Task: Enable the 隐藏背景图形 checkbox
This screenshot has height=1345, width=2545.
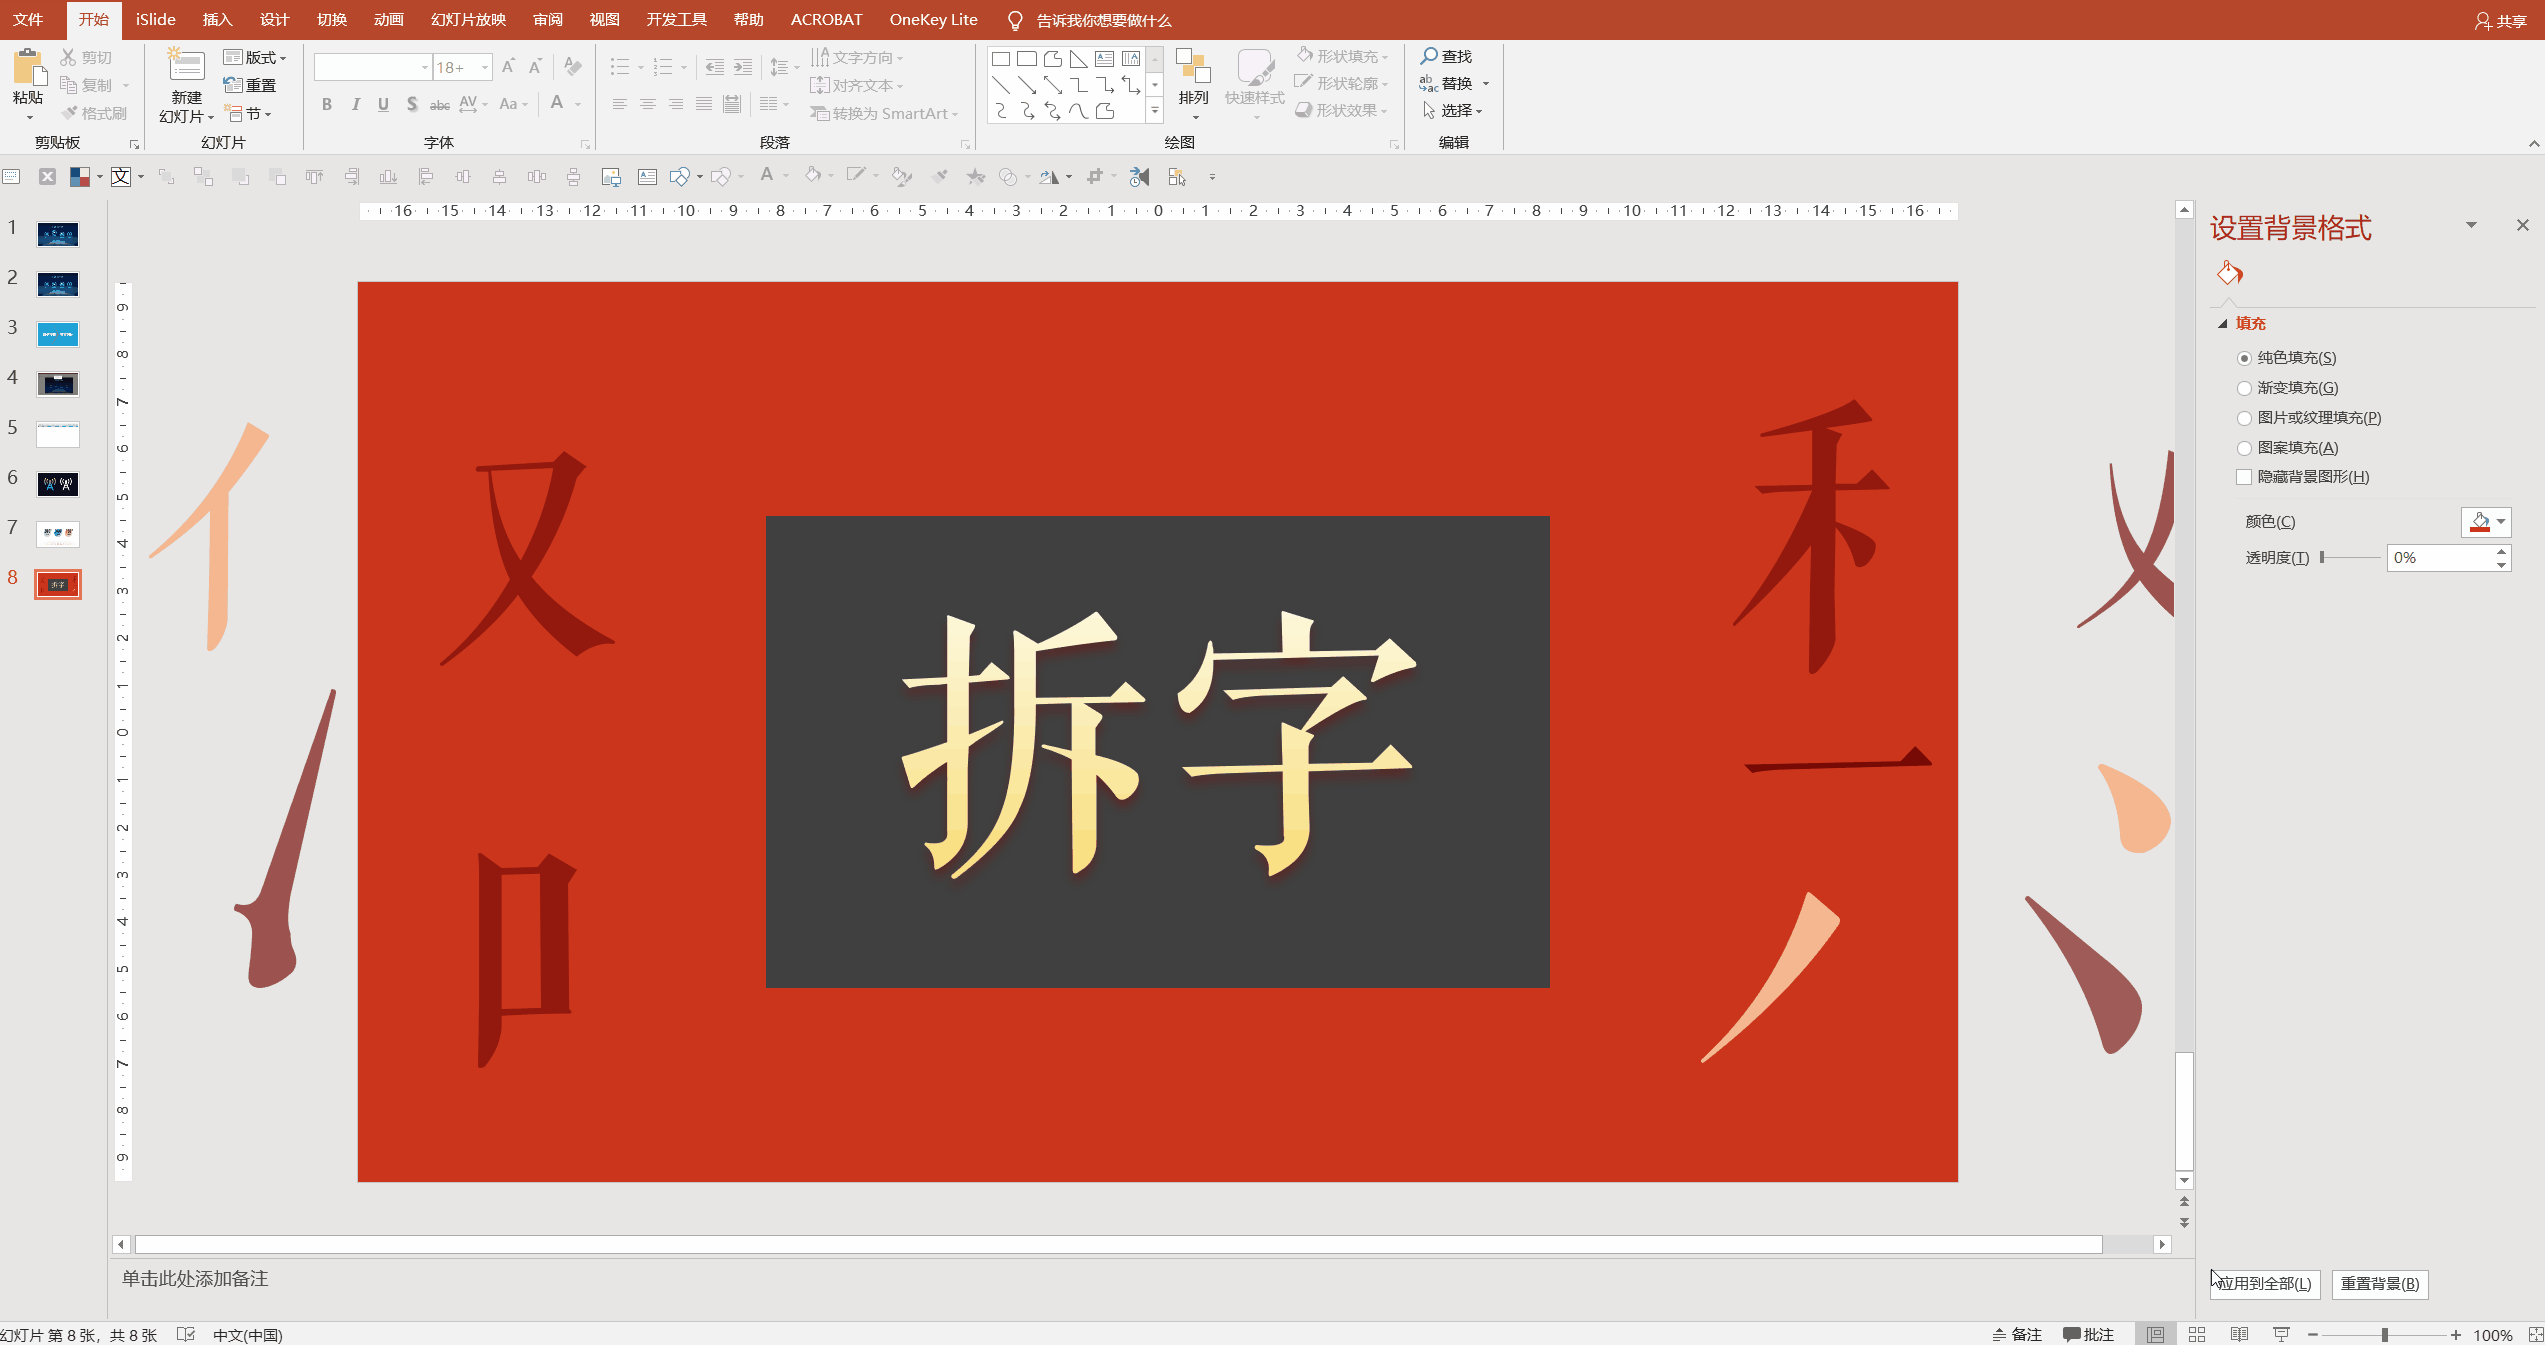Action: [x=2244, y=477]
